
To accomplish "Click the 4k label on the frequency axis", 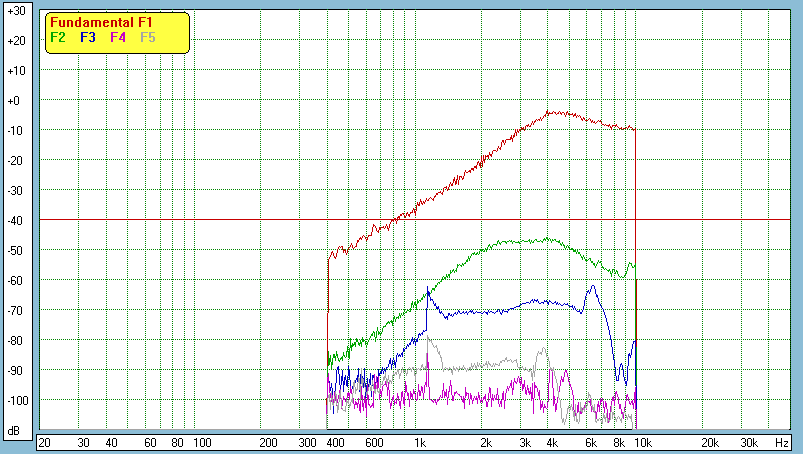I will tap(551, 442).
